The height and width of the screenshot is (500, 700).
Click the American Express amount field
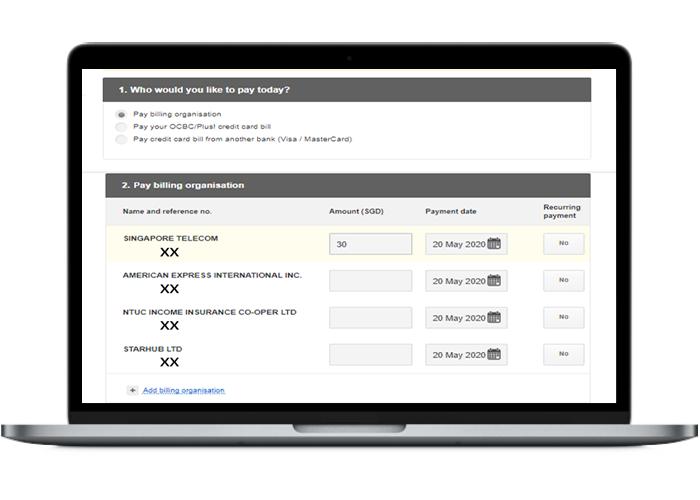click(371, 281)
